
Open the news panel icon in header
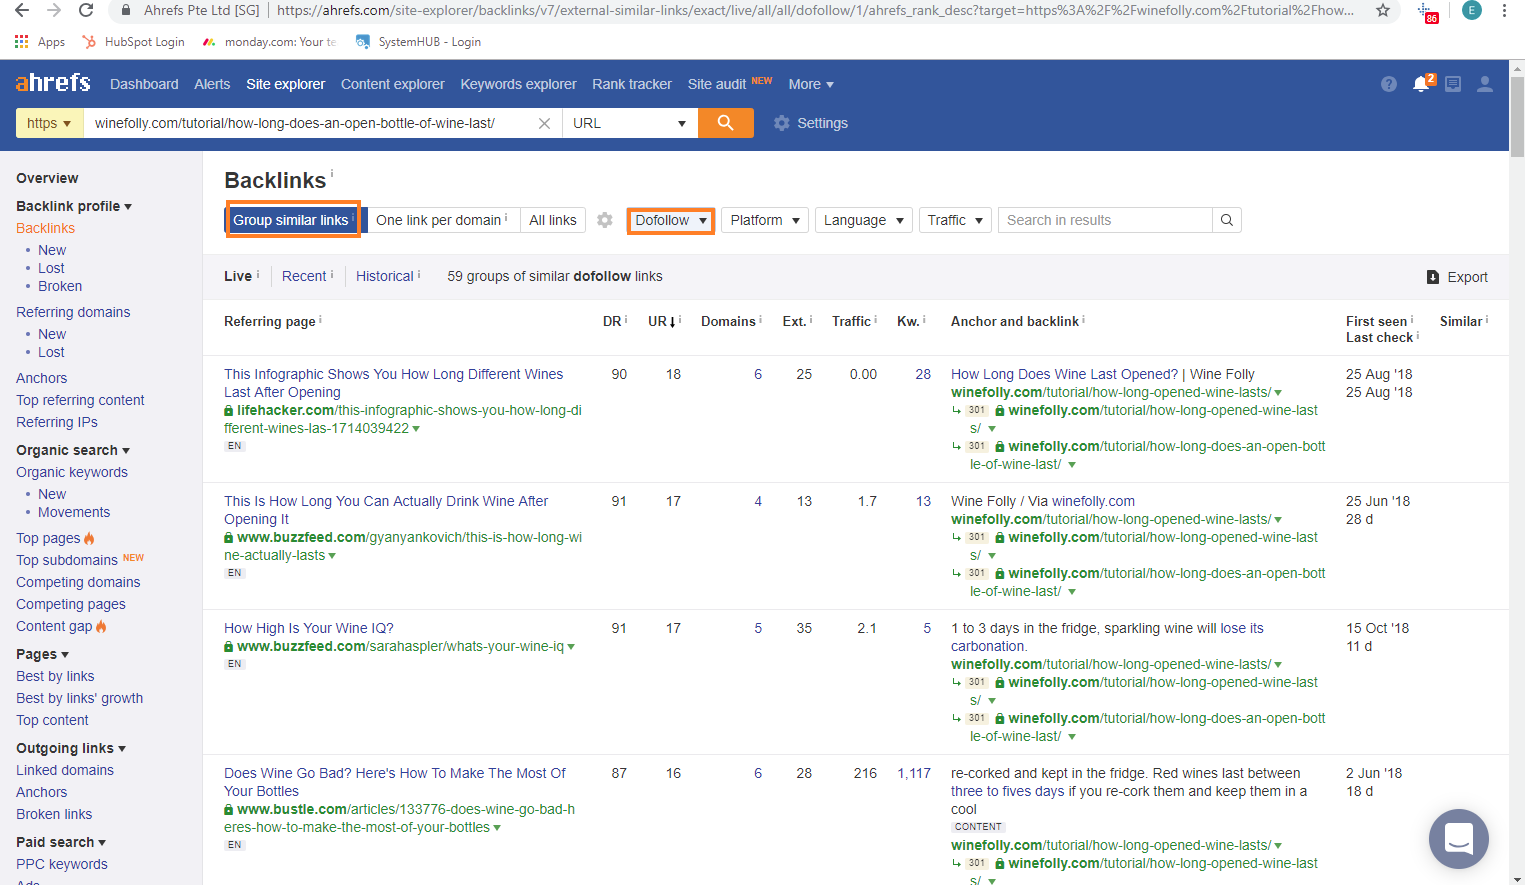[x=1453, y=84]
